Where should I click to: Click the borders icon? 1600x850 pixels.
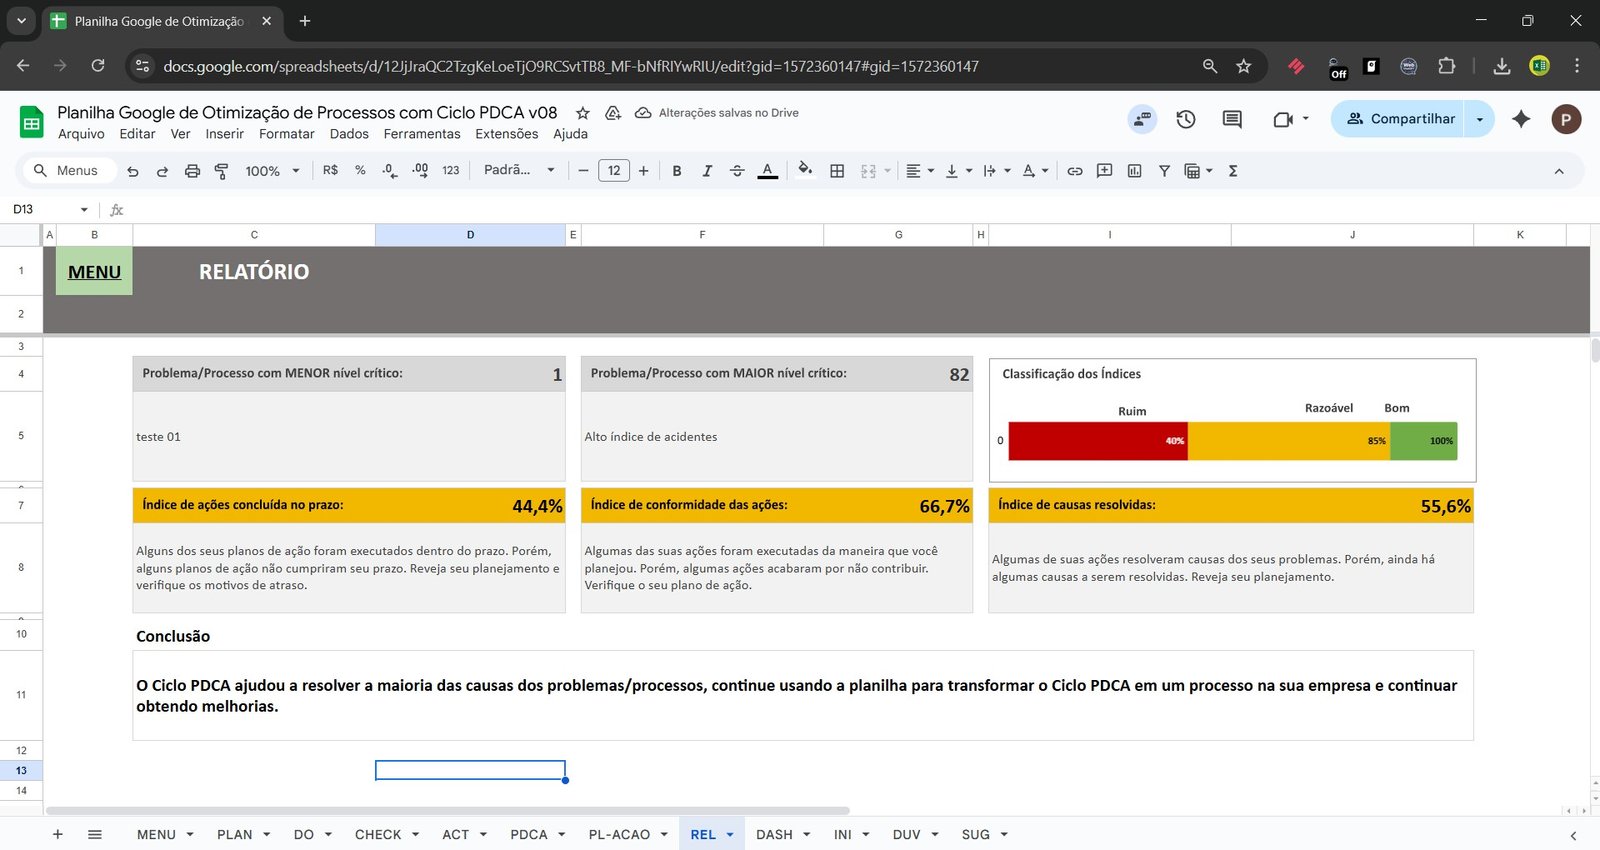(837, 171)
